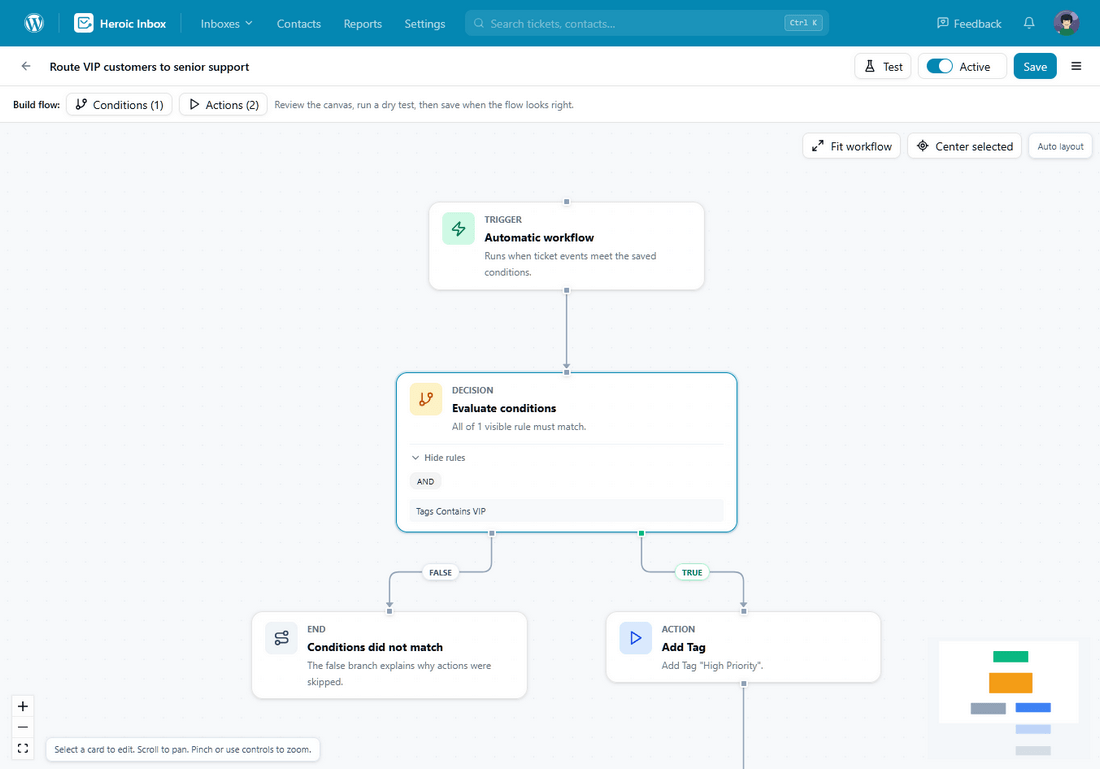Save the workflow

tap(1035, 67)
